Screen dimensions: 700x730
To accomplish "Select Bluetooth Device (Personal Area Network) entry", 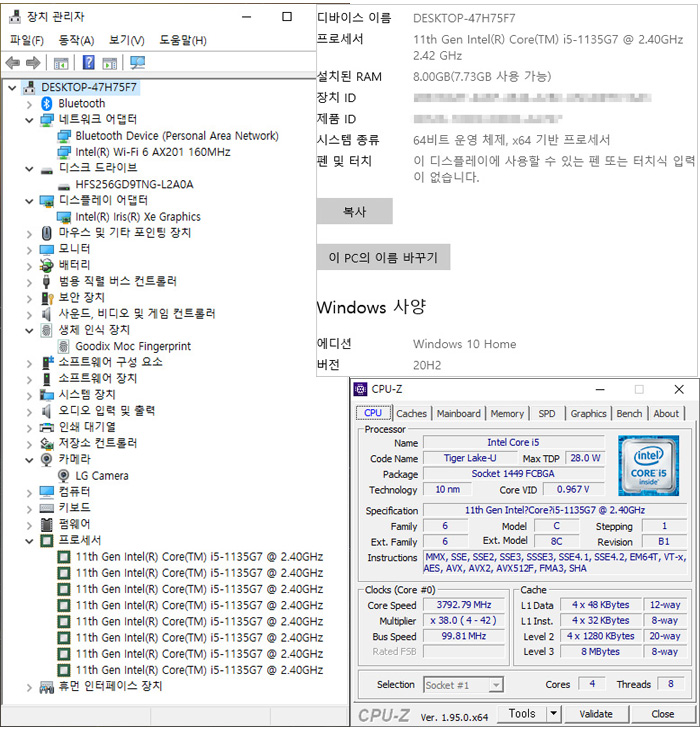I will click(x=177, y=136).
